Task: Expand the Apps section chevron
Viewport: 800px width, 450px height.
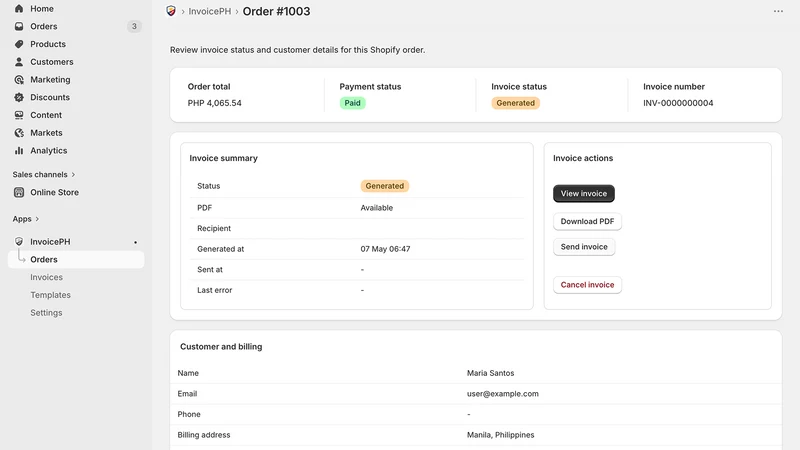Action: tap(37, 219)
